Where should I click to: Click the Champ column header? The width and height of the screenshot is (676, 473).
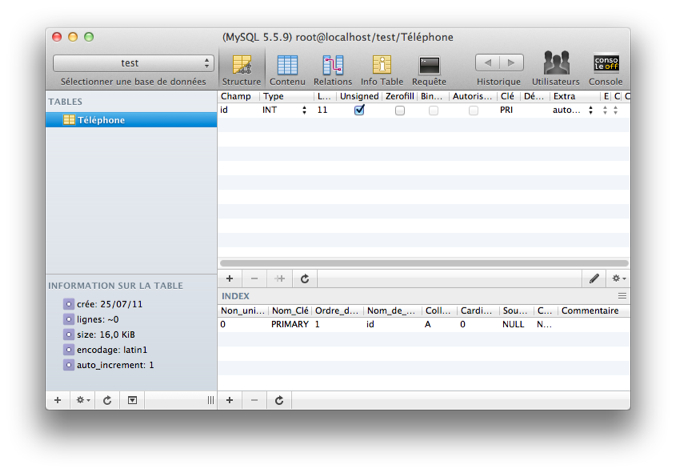click(x=236, y=96)
